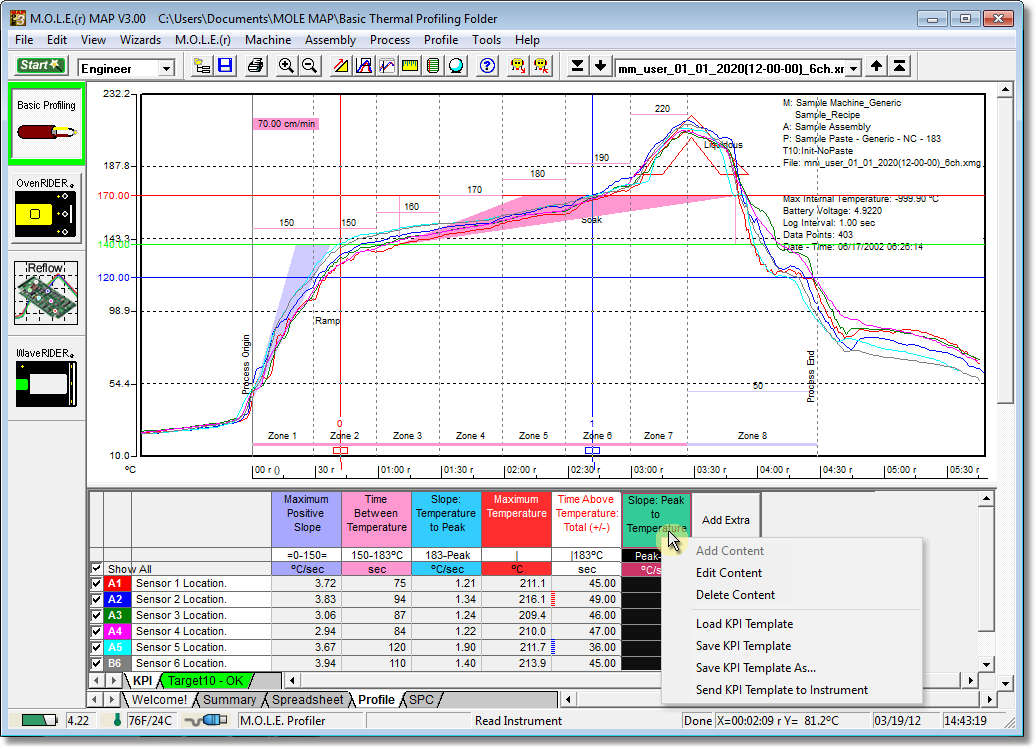Screen dimensions: 1036x749
Task: Click the slope tool toolbar icon
Action: click(341, 66)
